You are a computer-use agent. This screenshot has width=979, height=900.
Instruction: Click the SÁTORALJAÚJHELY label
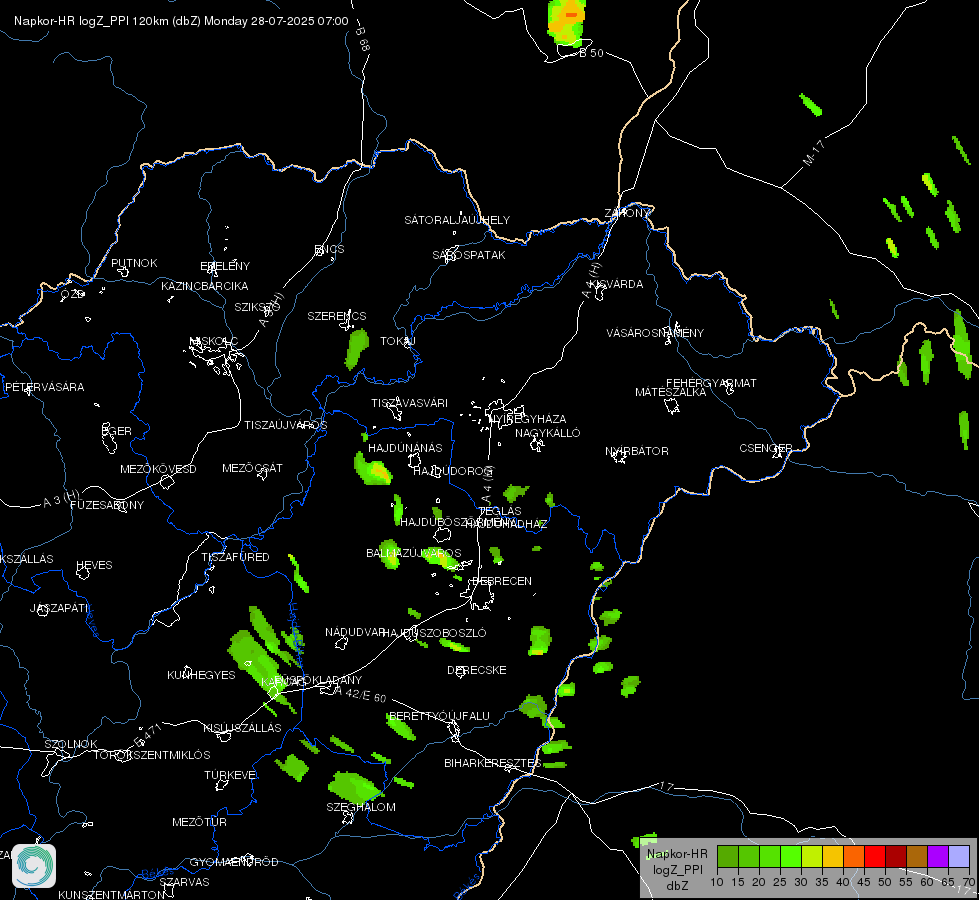pyautogui.click(x=457, y=220)
